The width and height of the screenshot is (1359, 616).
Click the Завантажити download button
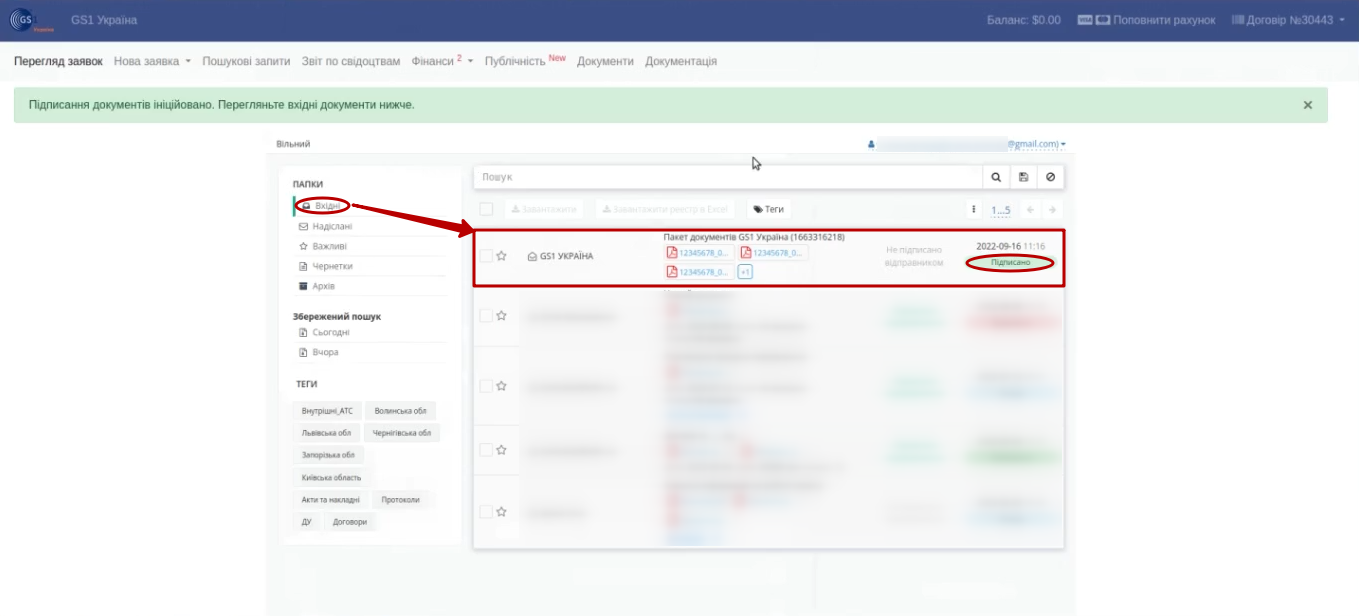point(544,209)
